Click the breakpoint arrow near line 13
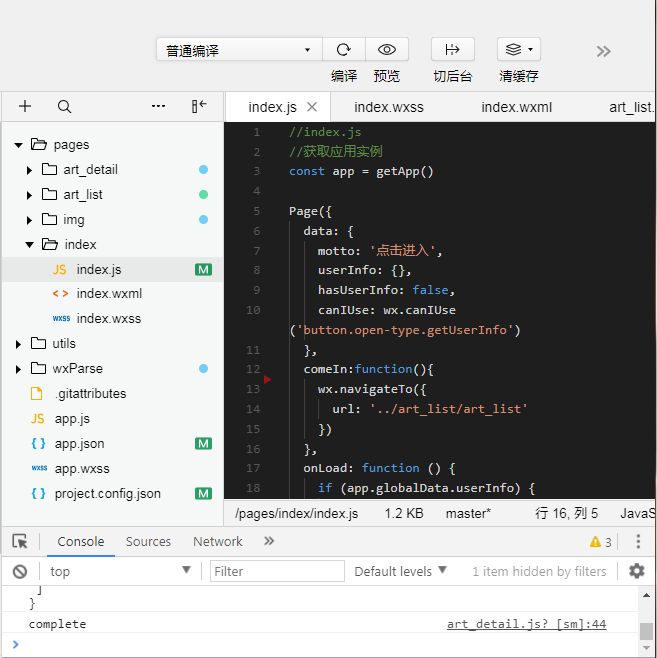The height and width of the screenshot is (658, 657). coord(267,379)
